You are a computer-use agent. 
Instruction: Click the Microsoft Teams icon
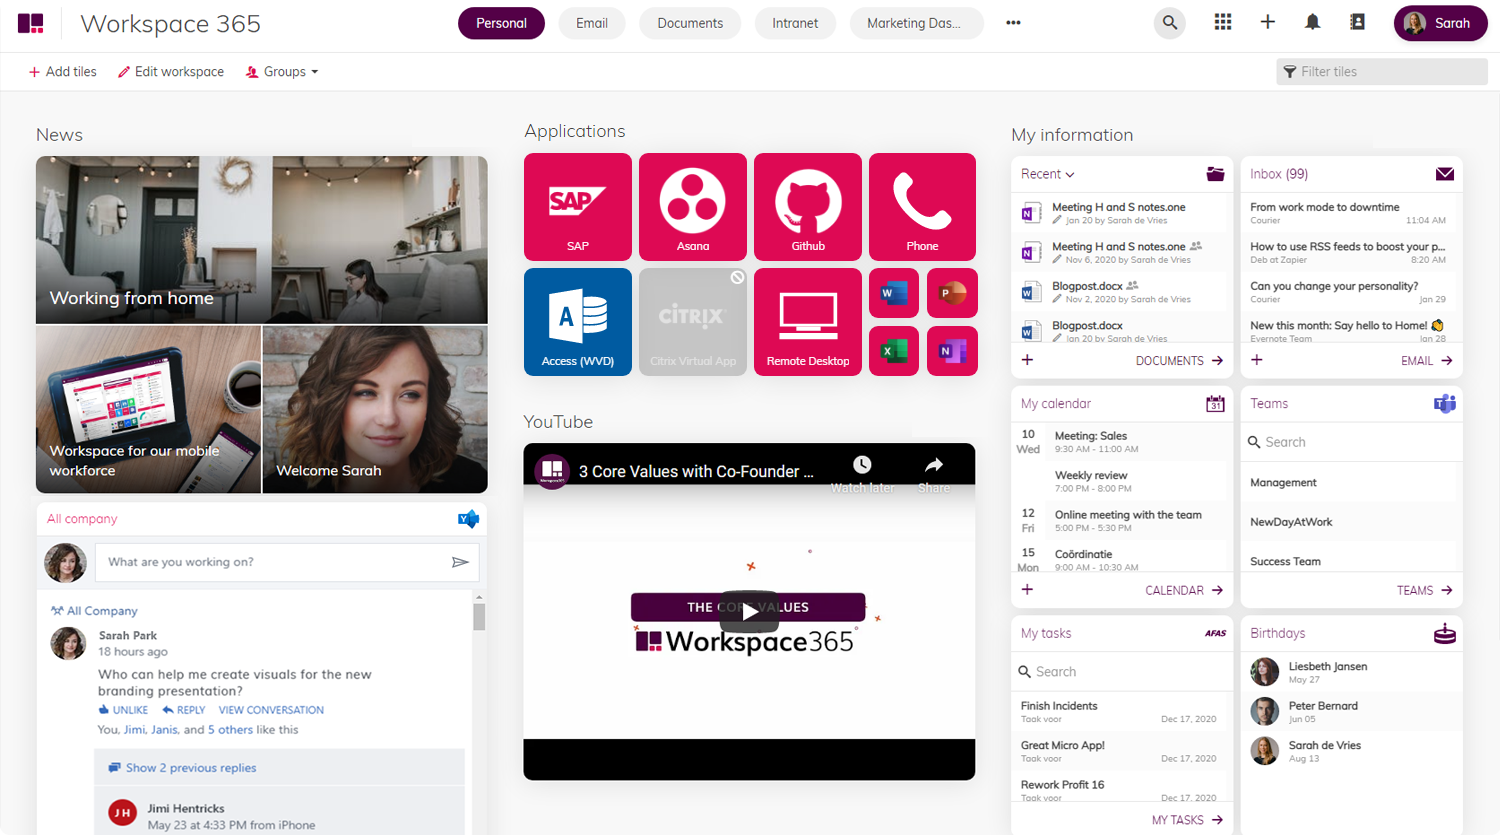1445,404
